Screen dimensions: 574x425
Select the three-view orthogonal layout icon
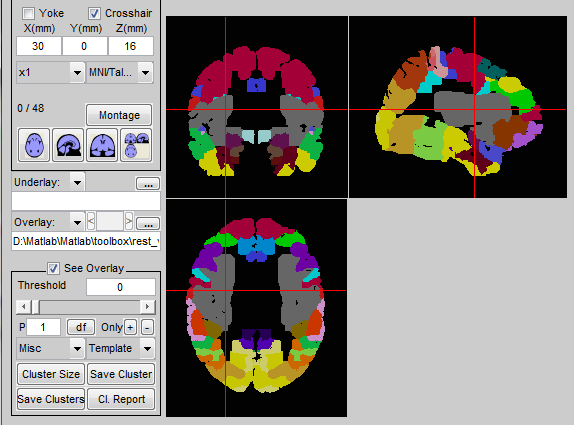point(136,145)
